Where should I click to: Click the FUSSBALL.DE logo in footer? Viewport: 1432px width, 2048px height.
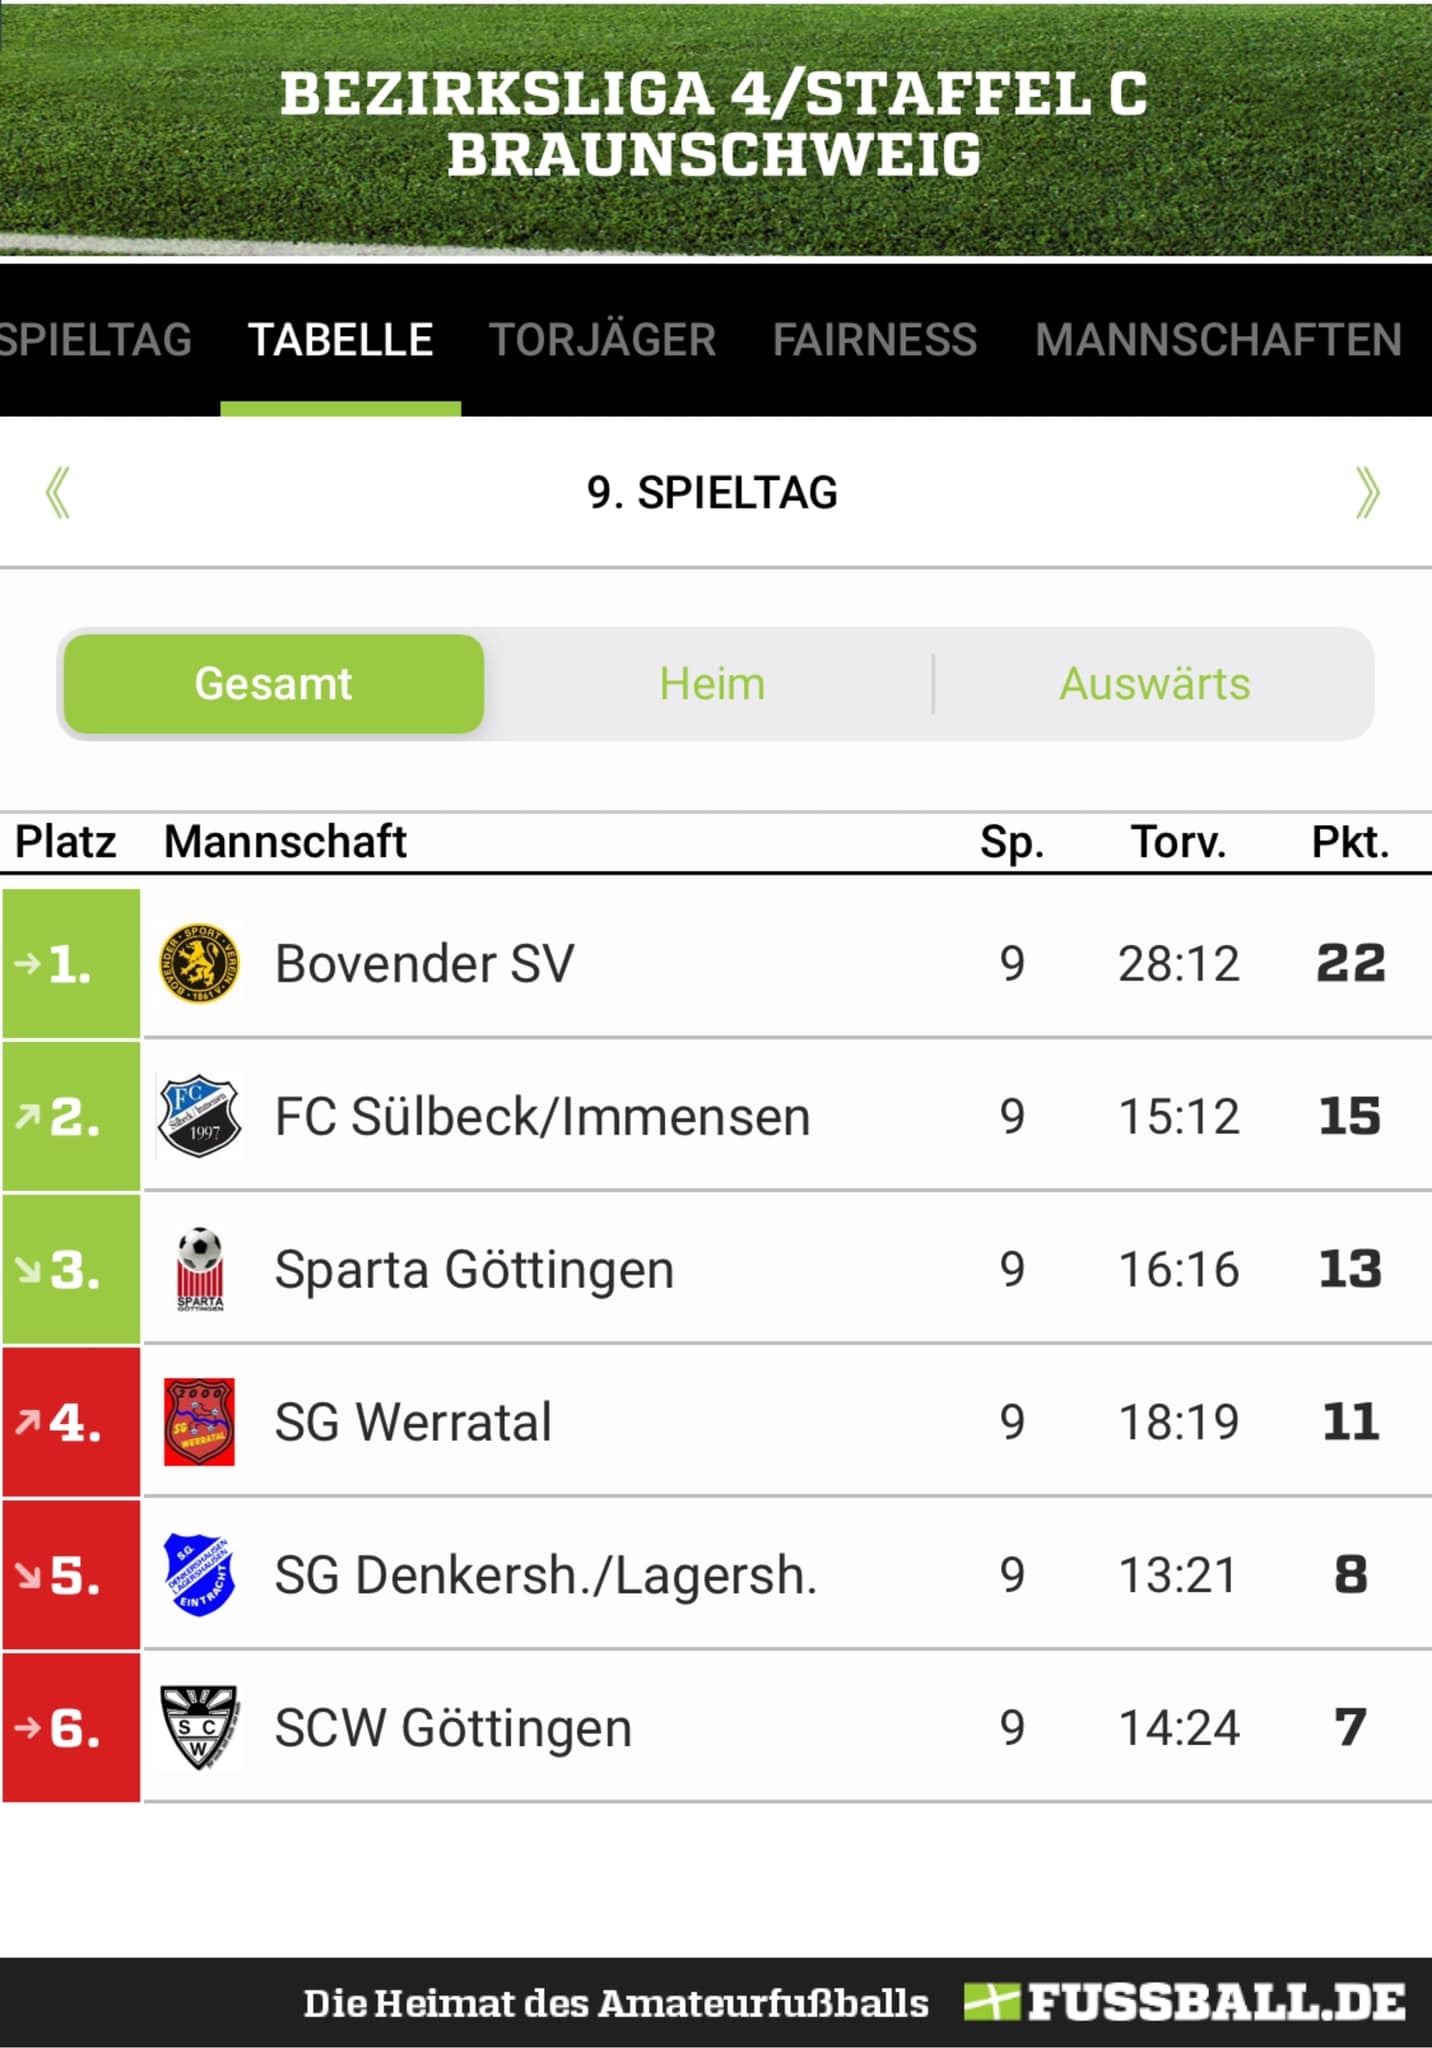[x=1185, y=2003]
